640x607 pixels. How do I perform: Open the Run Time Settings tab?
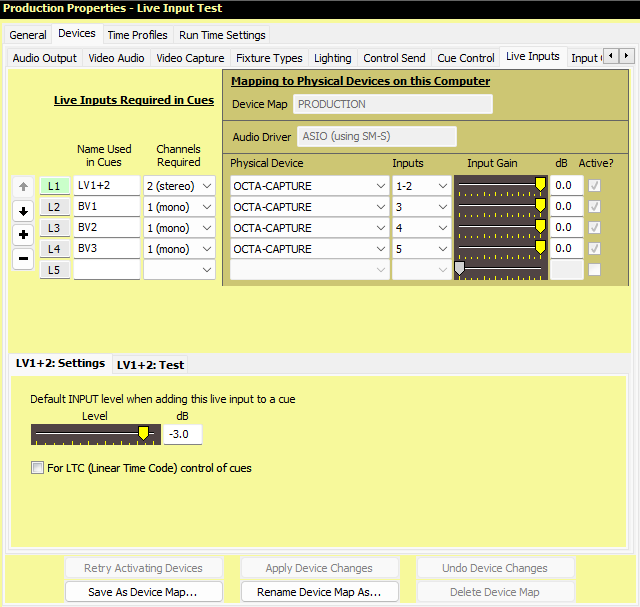point(222,35)
